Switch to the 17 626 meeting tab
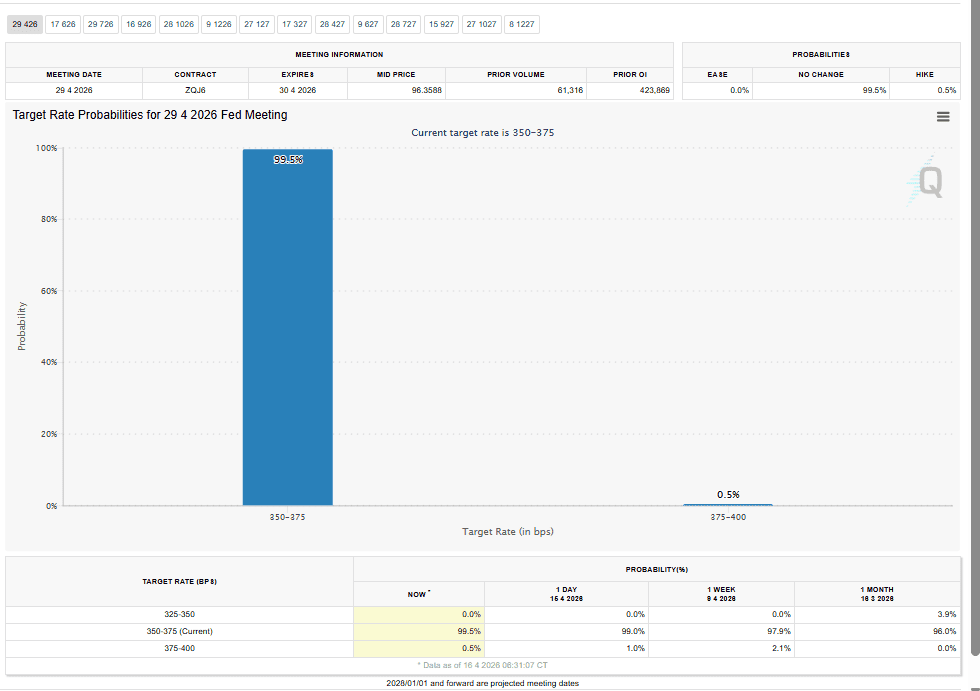The width and height of the screenshot is (980, 691). click(63, 24)
